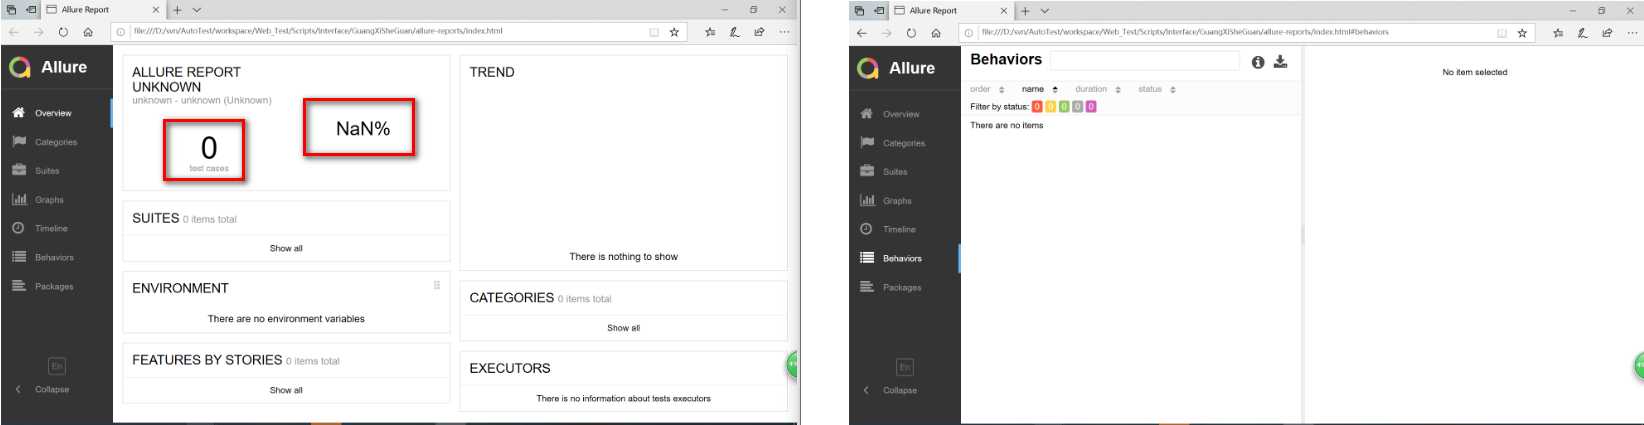Sort Behaviors by name
Viewport: 1644px width, 425px height.
[1040, 89]
